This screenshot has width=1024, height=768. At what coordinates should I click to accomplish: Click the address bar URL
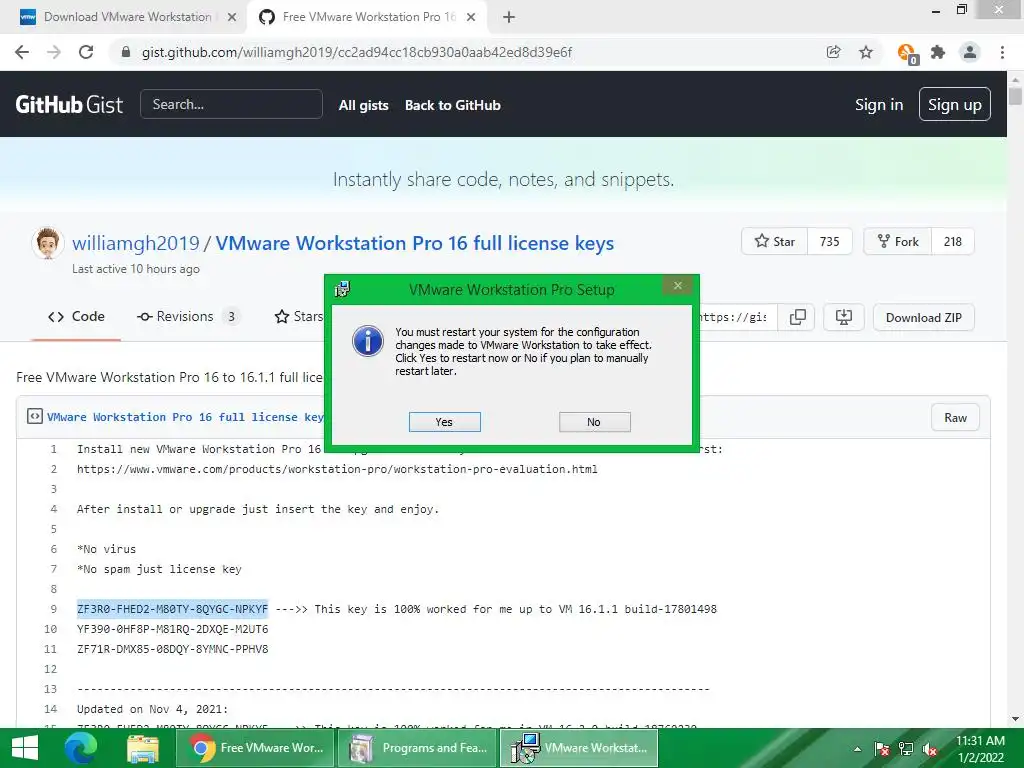(x=357, y=52)
